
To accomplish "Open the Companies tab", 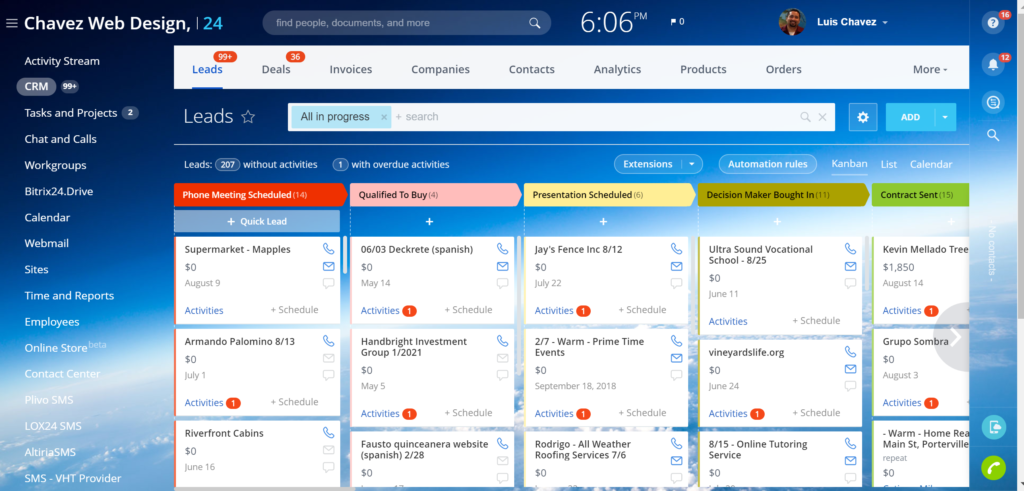I will tap(440, 69).
